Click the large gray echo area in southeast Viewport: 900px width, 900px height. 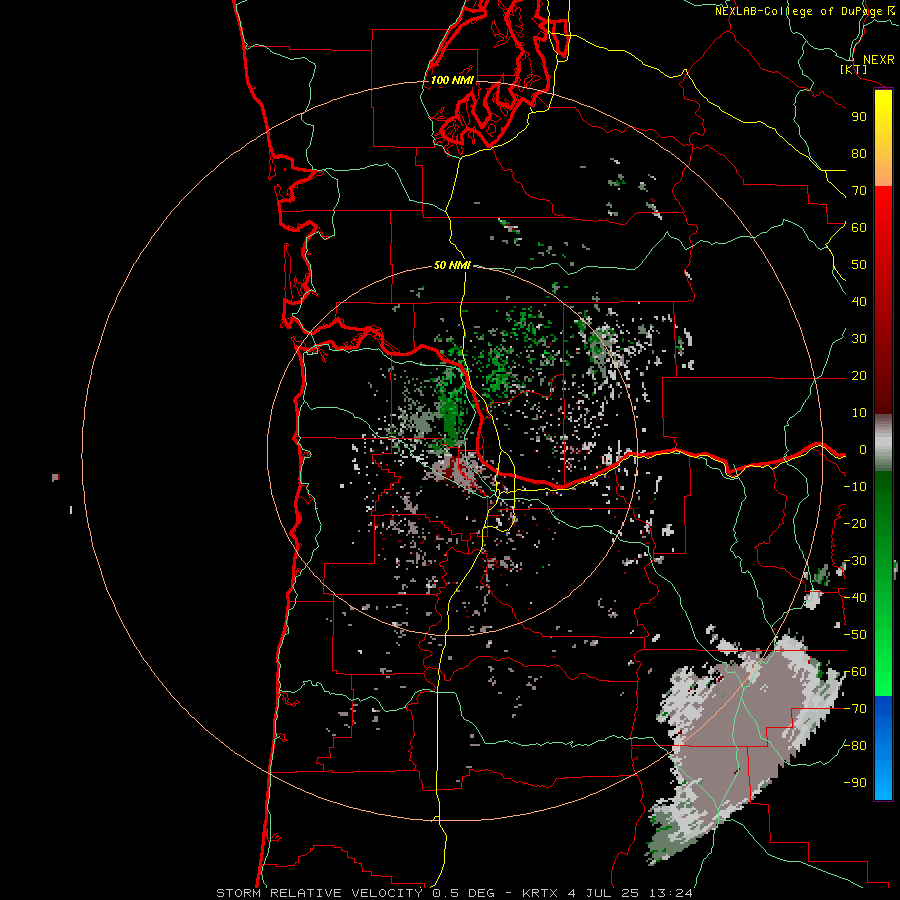(x=746, y=740)
